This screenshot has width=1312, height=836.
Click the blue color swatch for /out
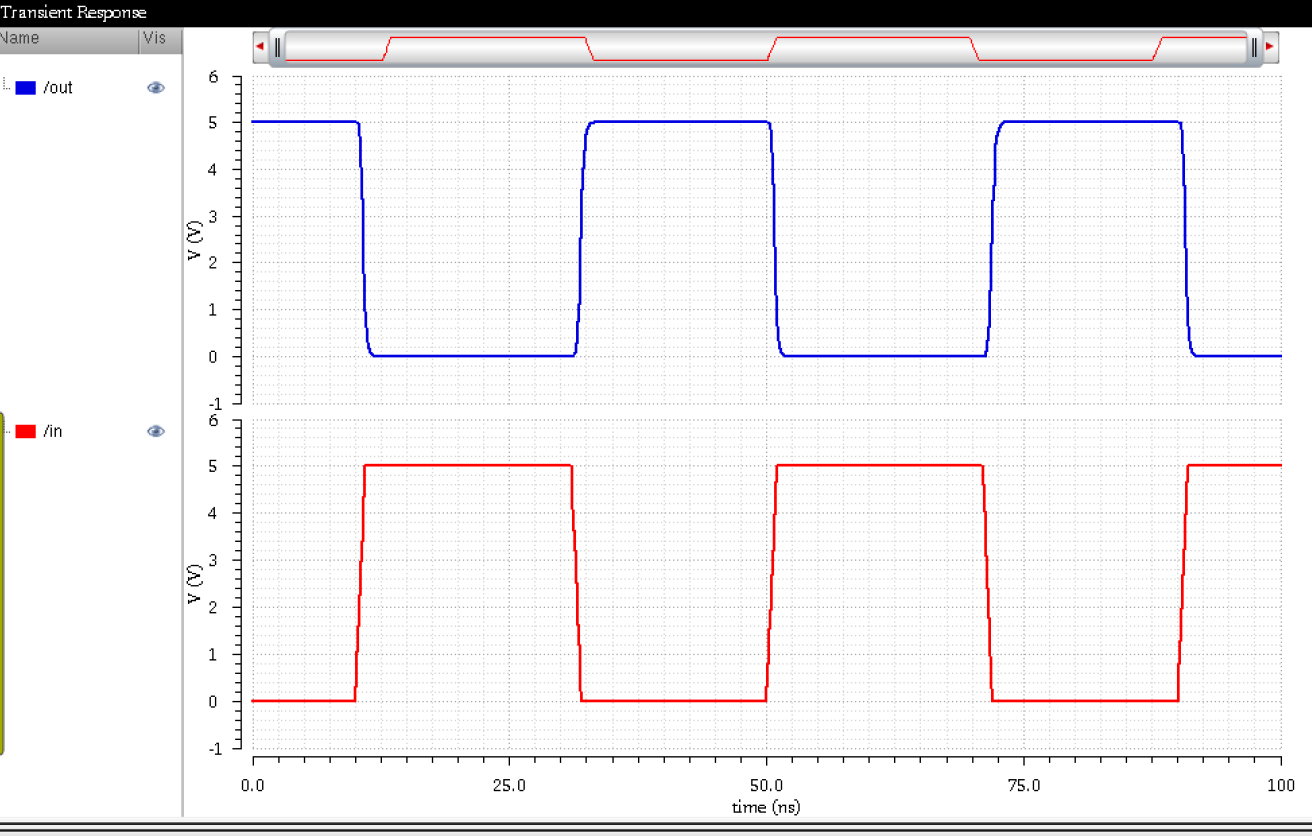[26, 88]
